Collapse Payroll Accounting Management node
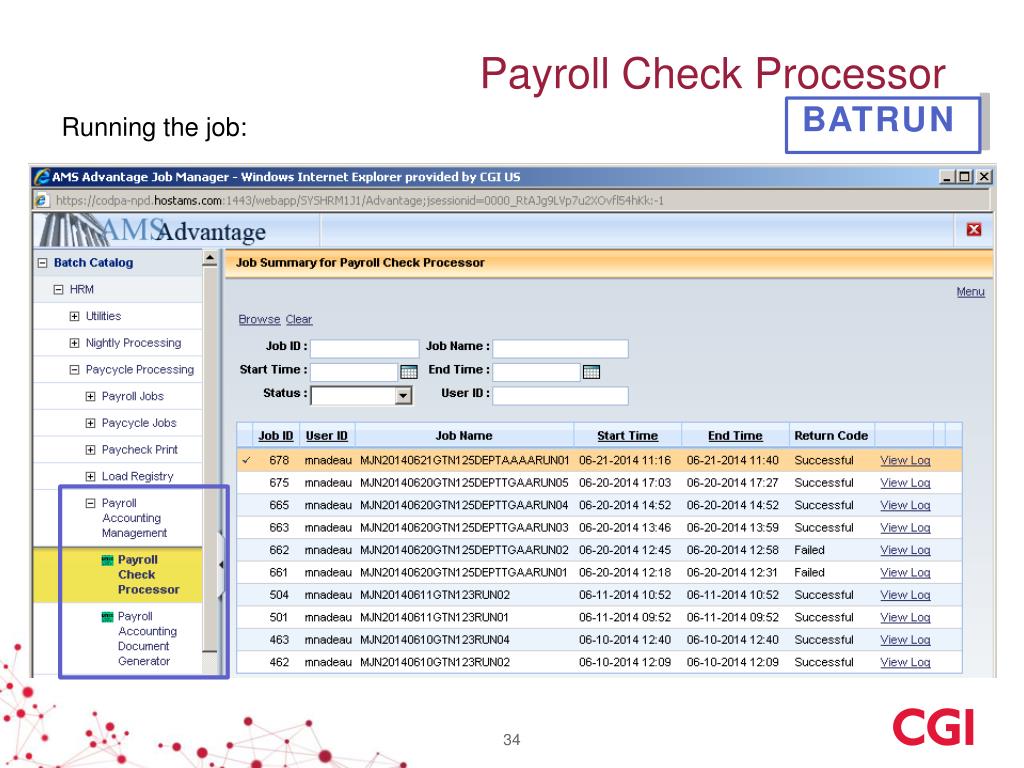This screenshot has width=1024, height=768. coord(91,504)
